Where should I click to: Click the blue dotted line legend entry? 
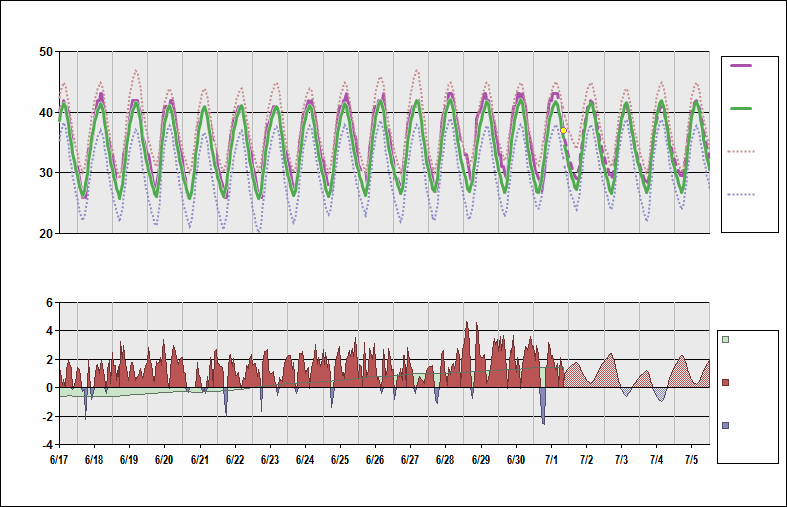click(x=741, y=194)
